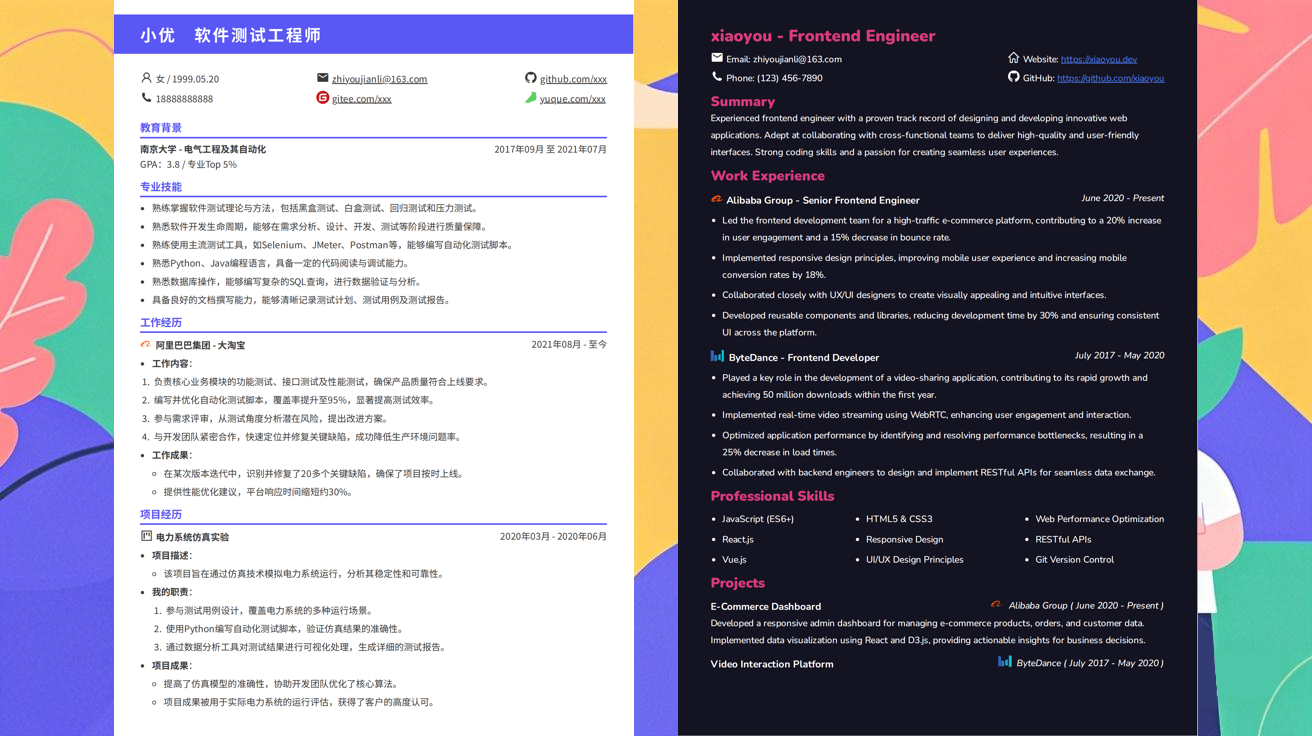This screenshot has height=736, width=1312.
Task: Open the gitee.com/xxx link
Action: 361,99
